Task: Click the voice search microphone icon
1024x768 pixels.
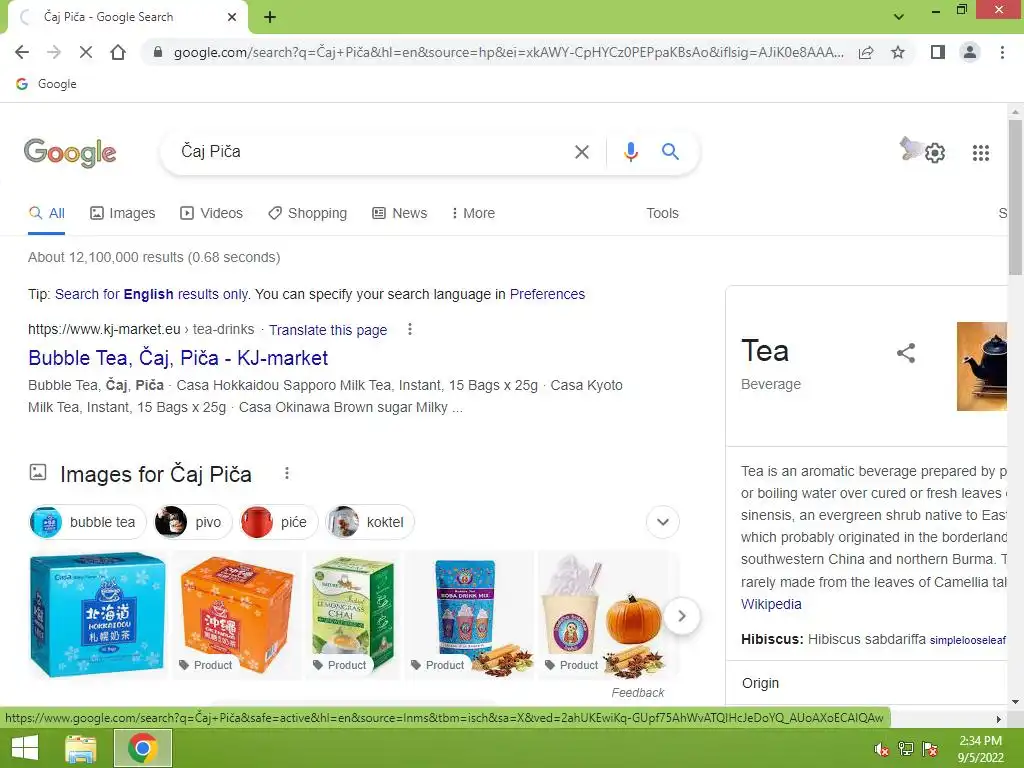Action: [630, 152]
